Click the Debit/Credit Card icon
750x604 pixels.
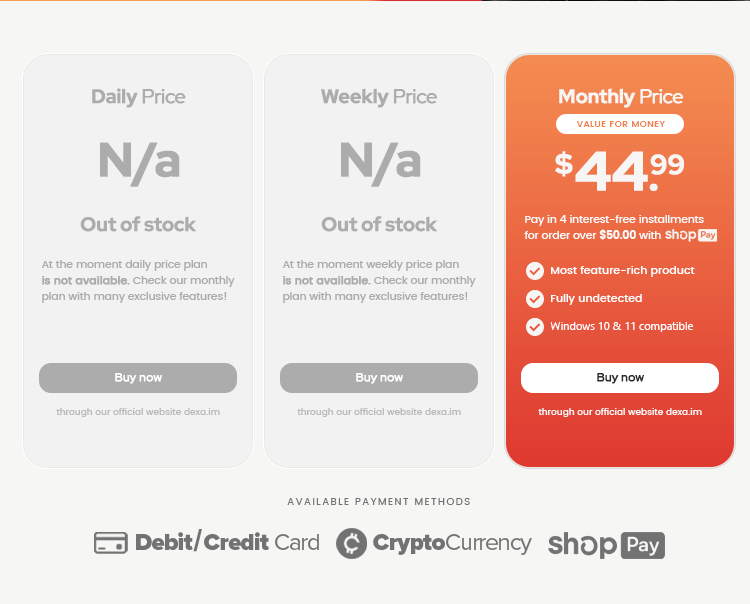click(x=110, y=543)
